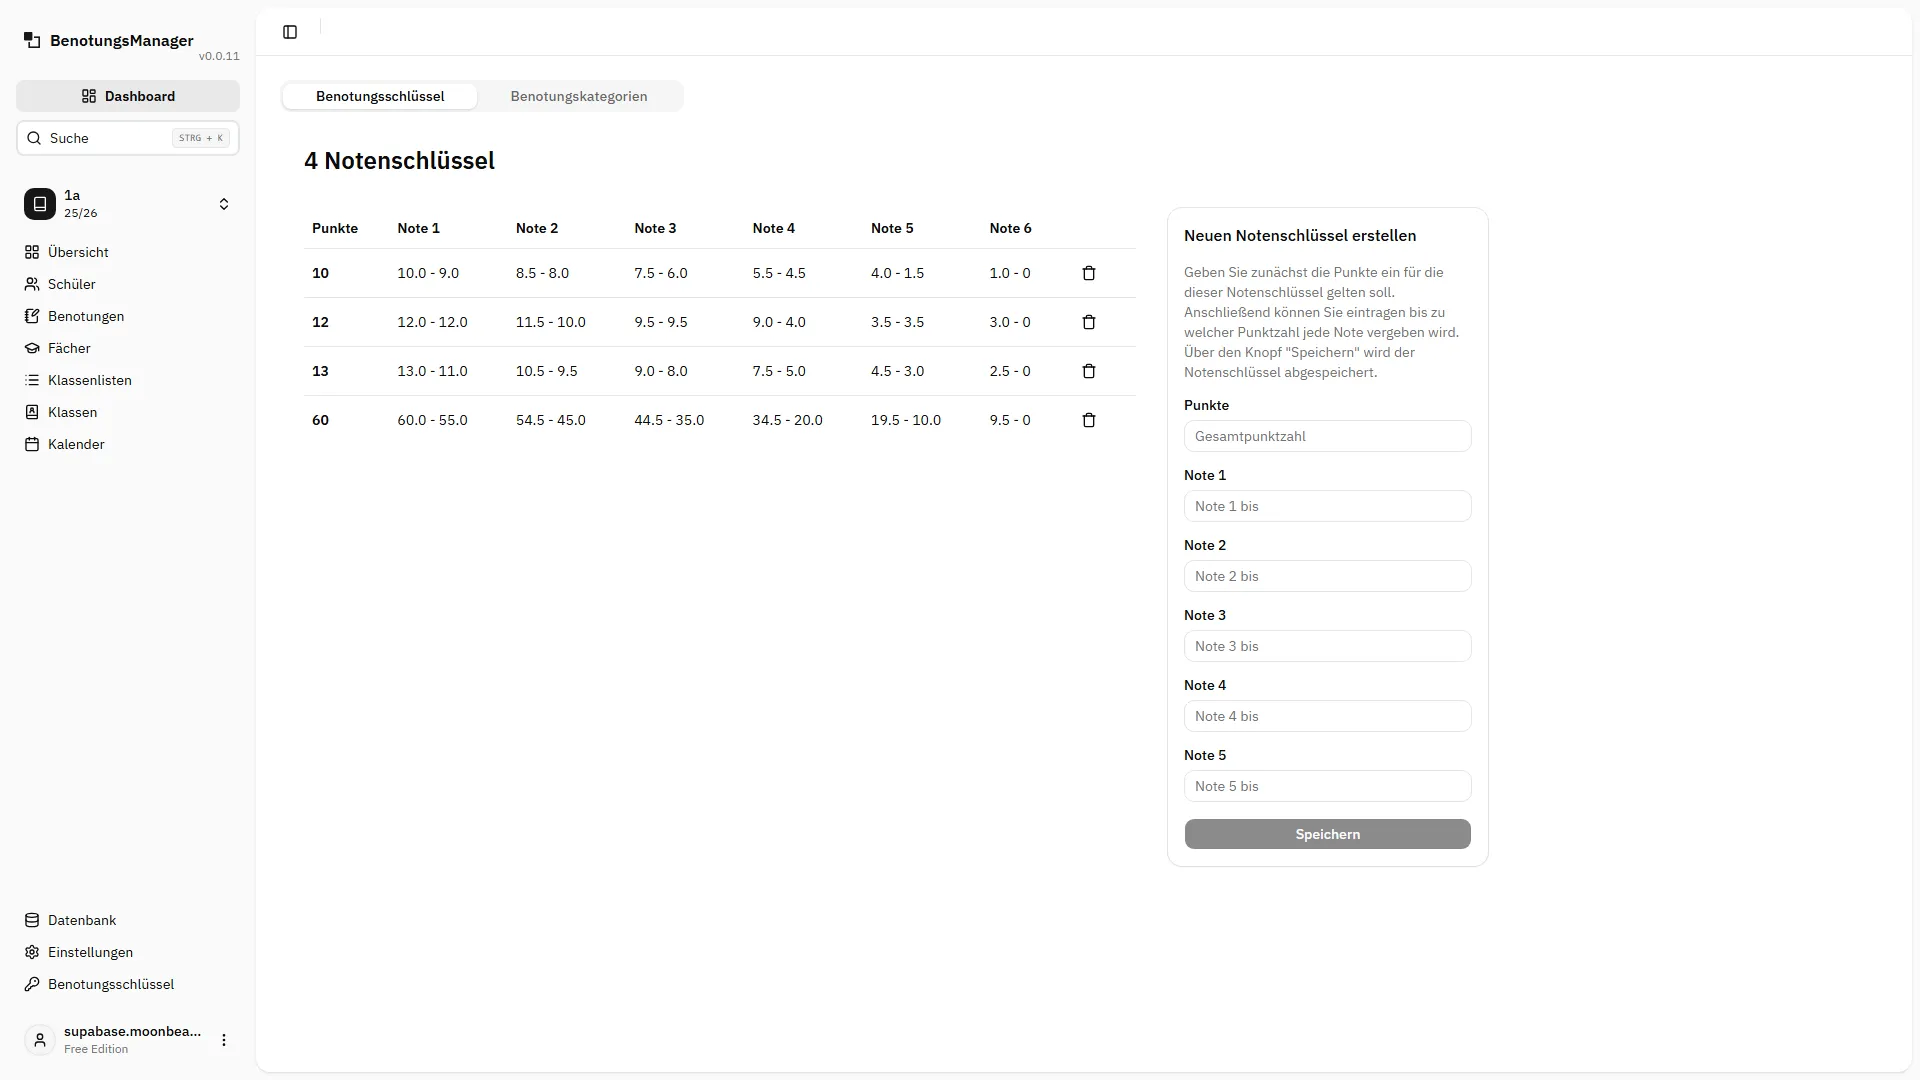Click the Dashboard button

(x=128, y=96)
